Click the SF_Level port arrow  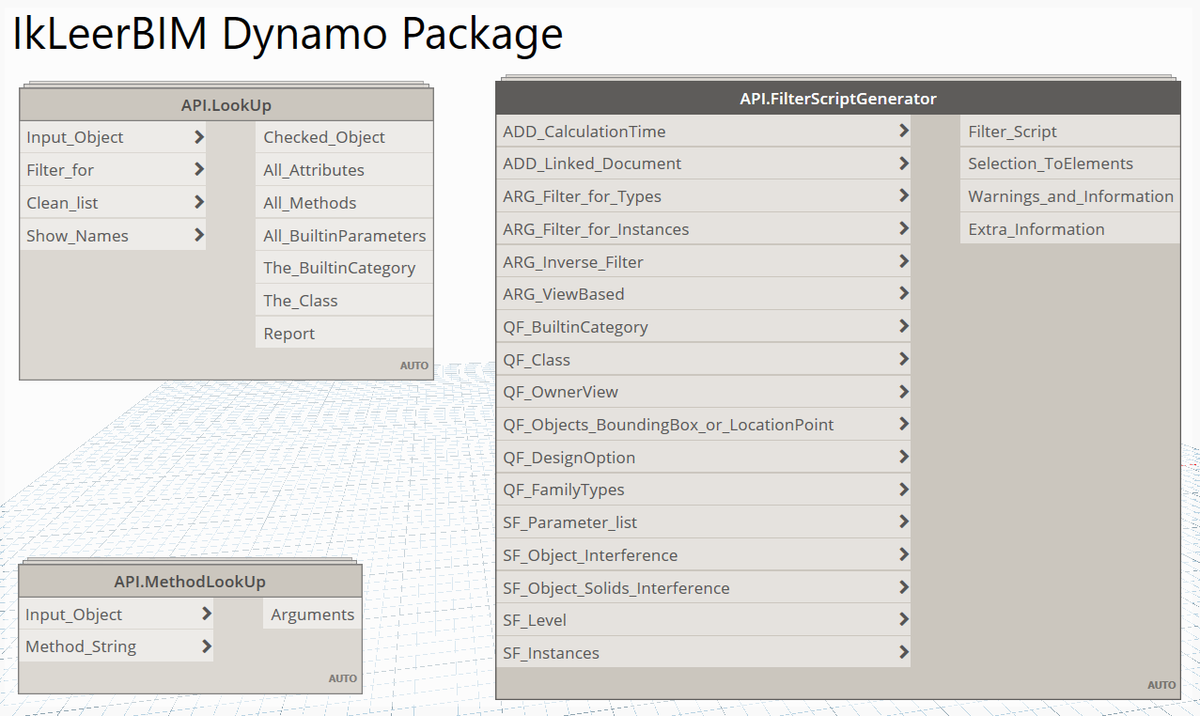[x=904, y=619]
